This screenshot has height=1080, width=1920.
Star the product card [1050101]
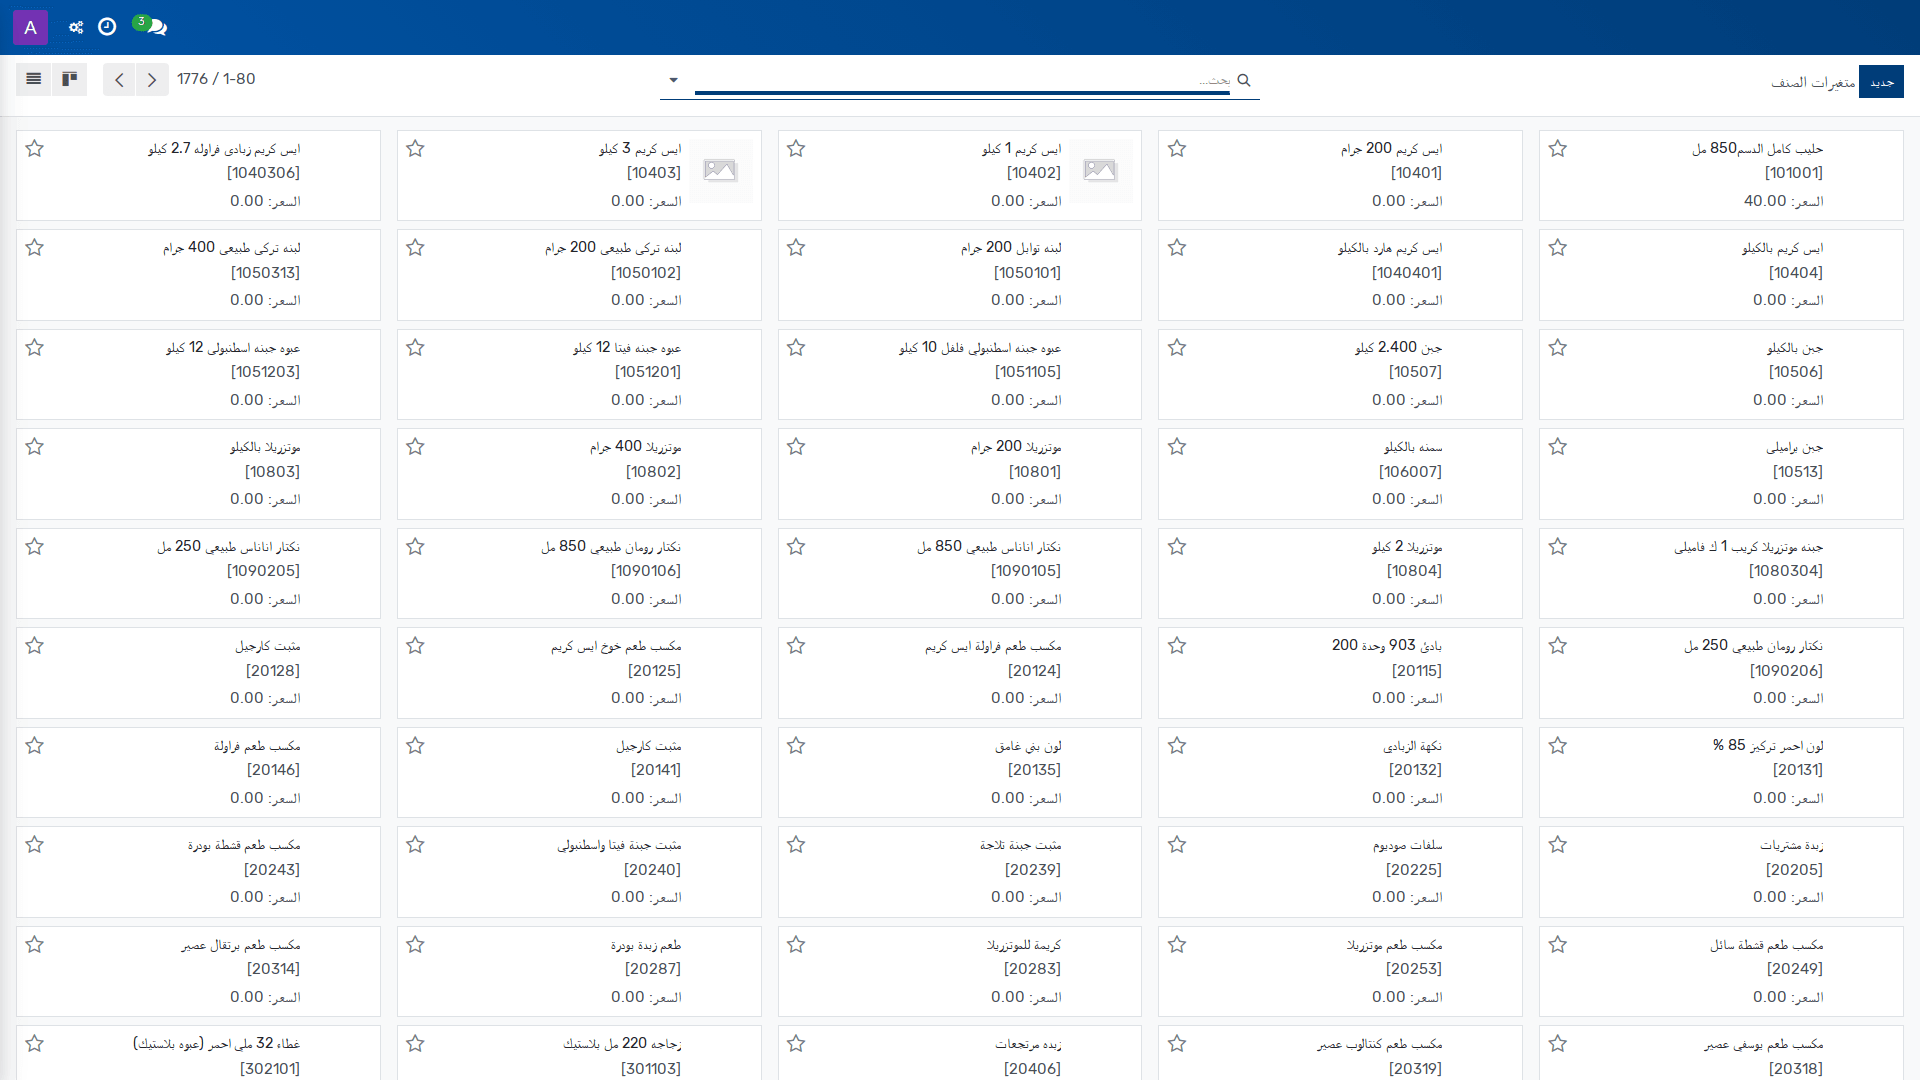(x=796, y=248)
